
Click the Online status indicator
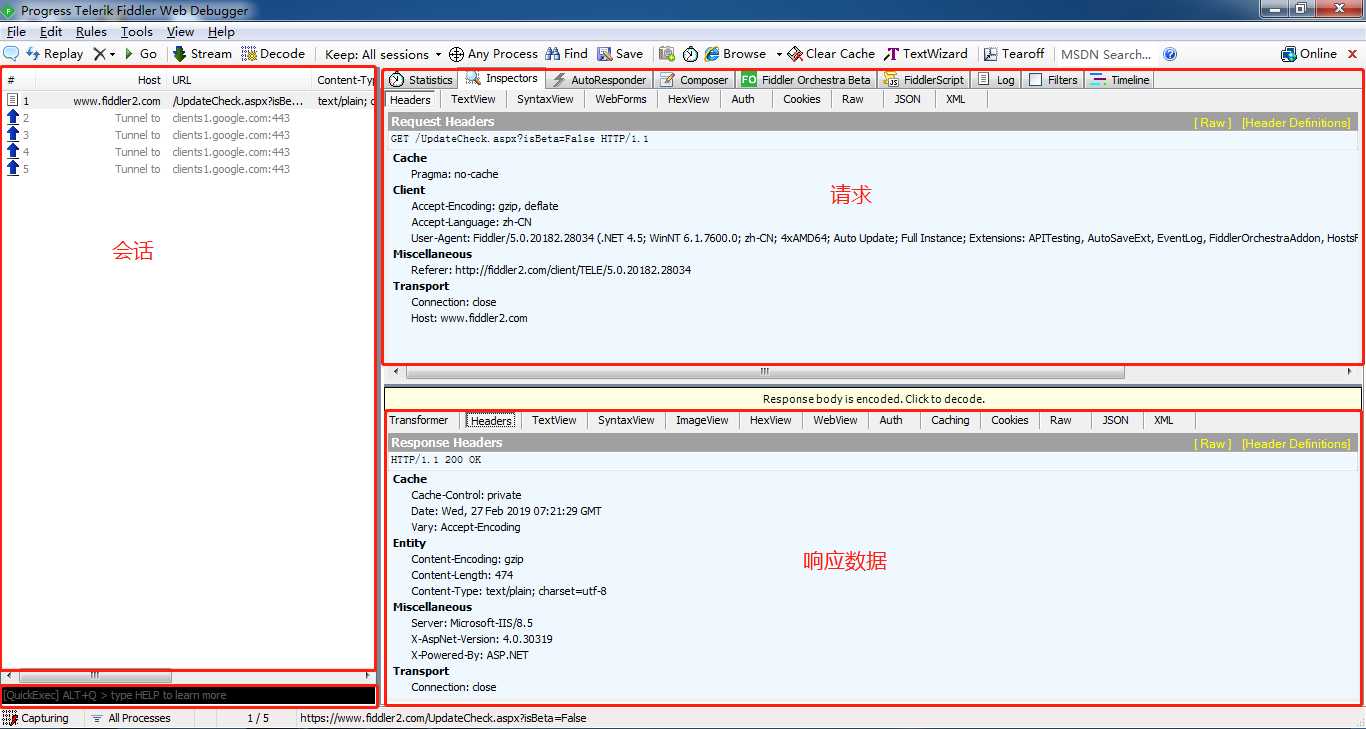pyautogui.click(x=1309, y=54)
